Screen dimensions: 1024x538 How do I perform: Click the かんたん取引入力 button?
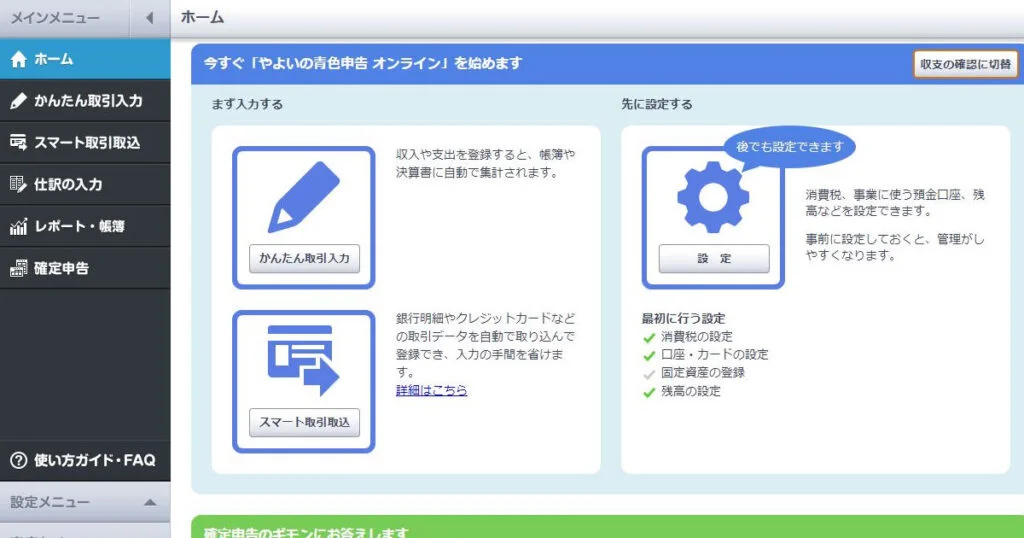[x=304, y=259]
